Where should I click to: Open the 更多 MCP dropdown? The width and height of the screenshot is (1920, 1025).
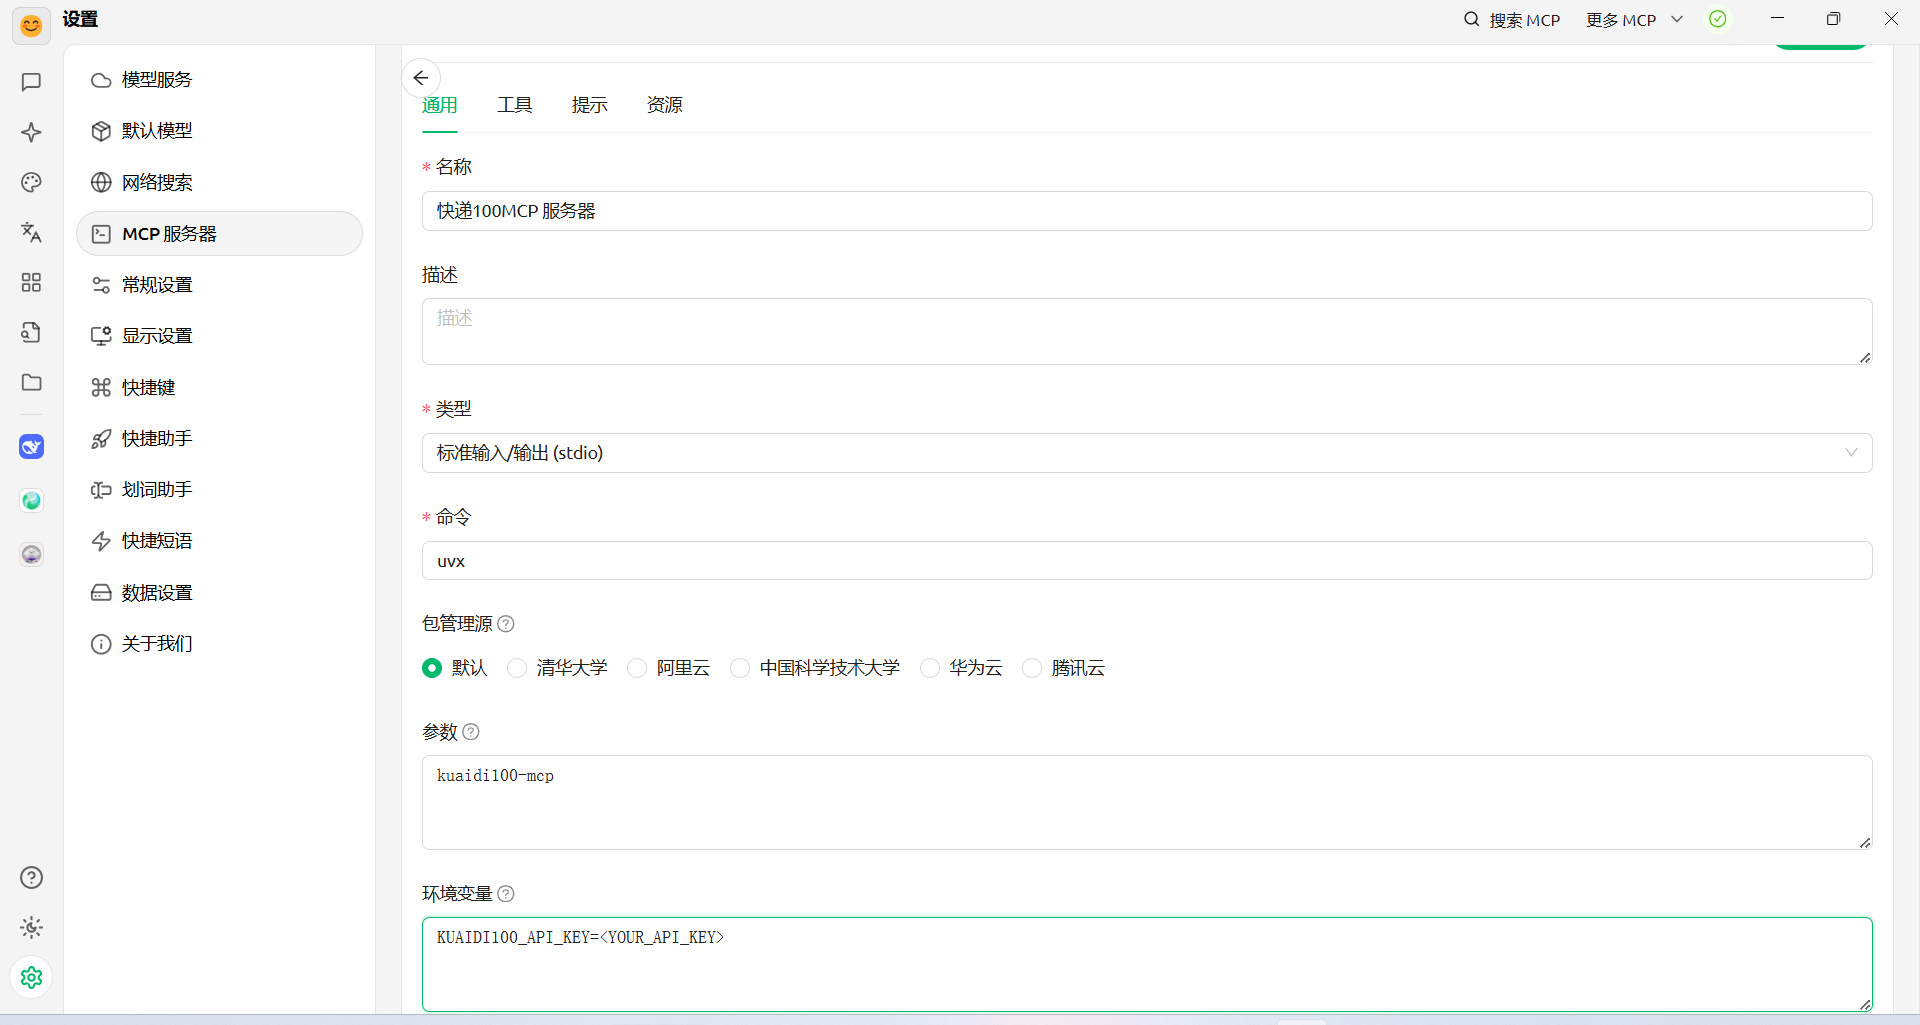point(1634,20)
